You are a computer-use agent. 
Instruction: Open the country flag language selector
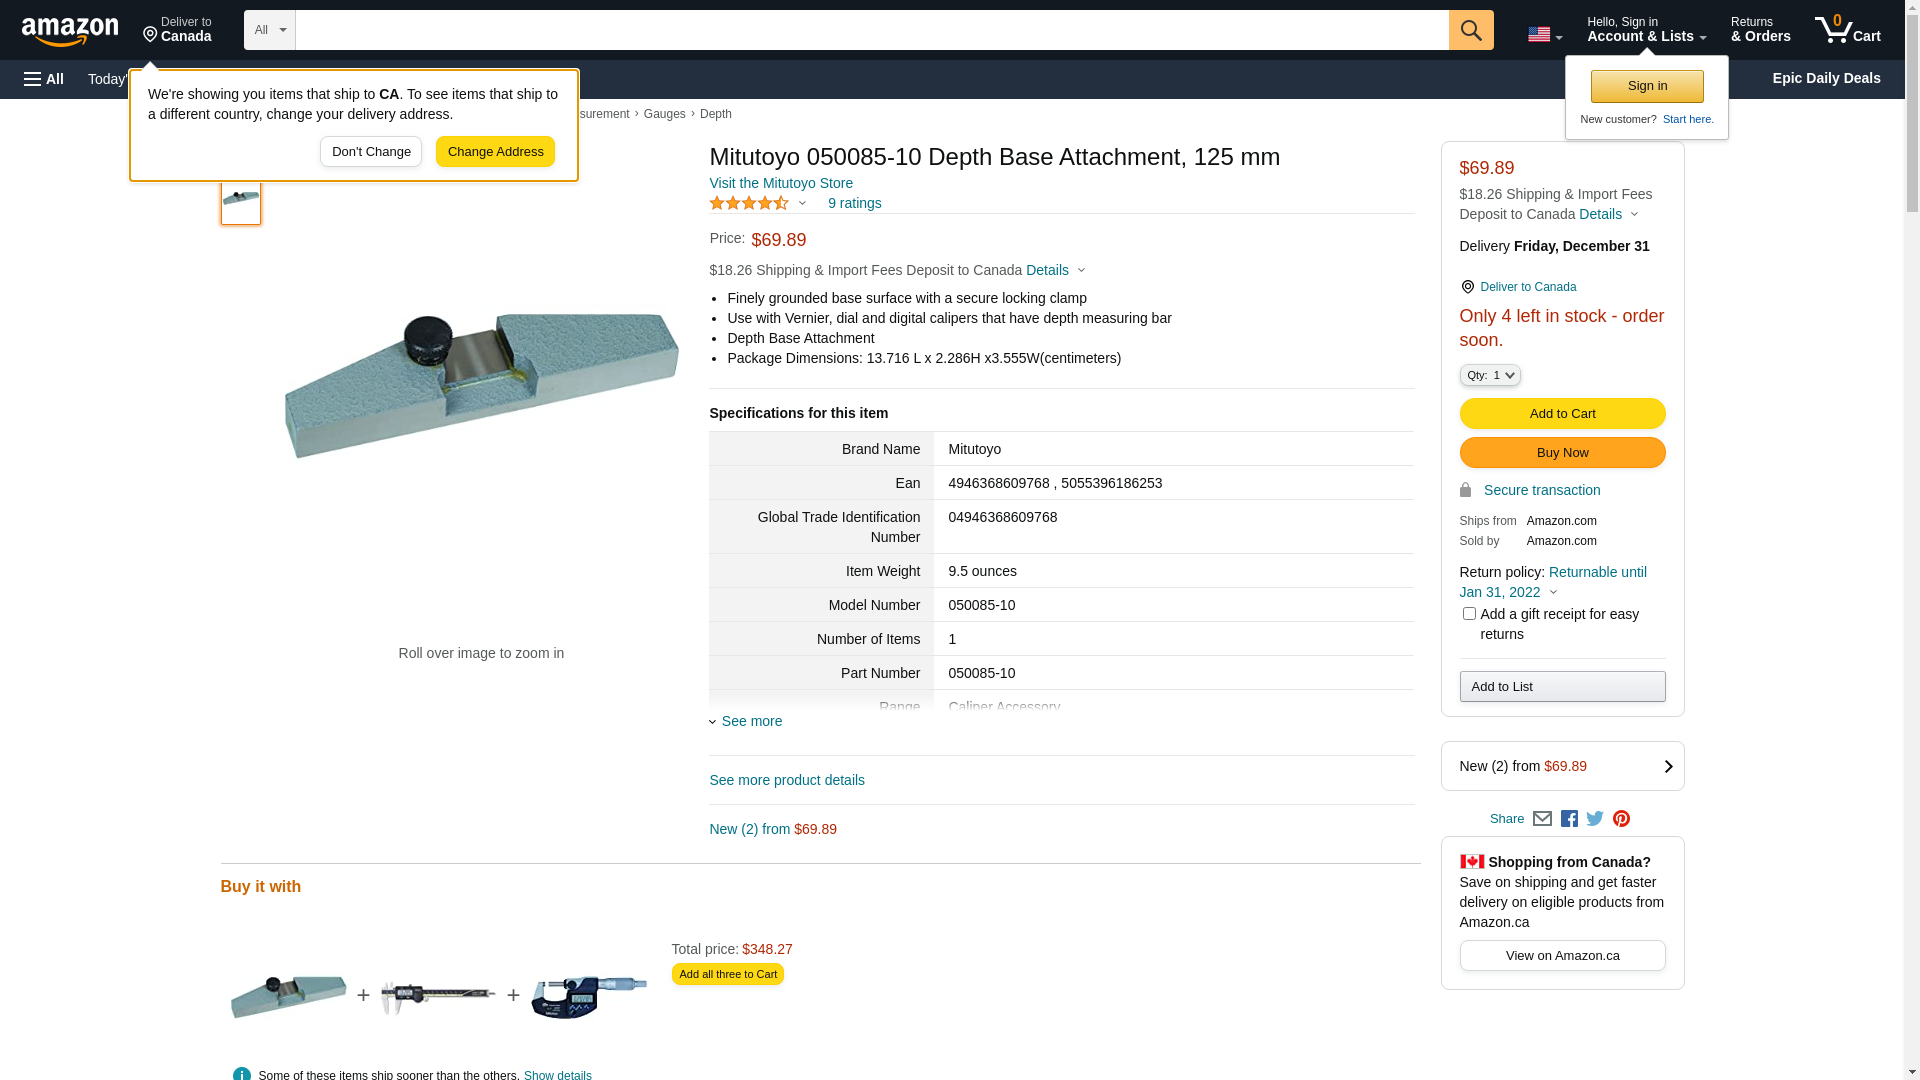[x=1544, y=34]
